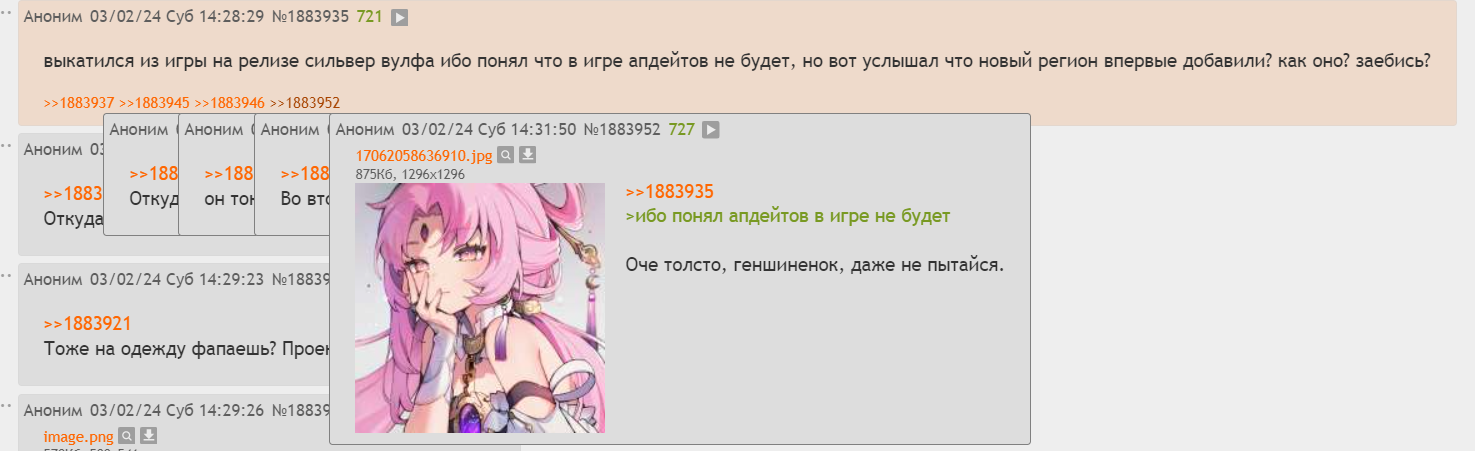Open reply link >>1883946
This screenshot has width=1475, height=451.
[229, 102]
